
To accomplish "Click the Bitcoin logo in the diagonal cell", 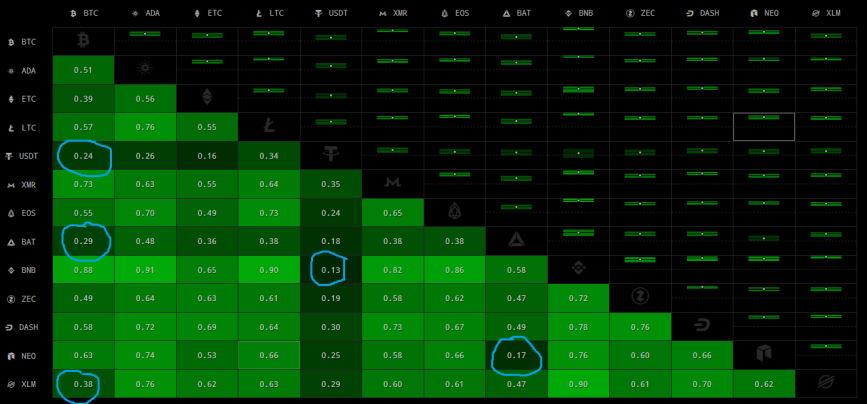I will [x=83, y=40].
